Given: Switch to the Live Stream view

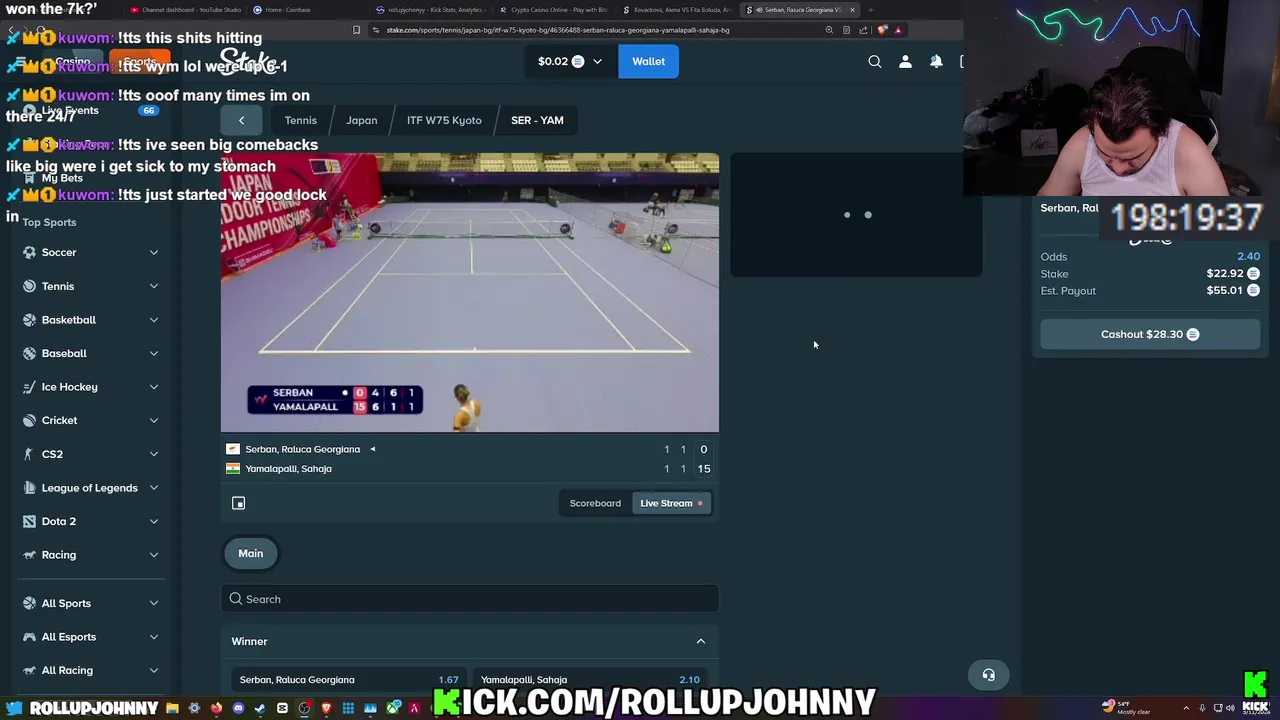Looking at the screenshot, I should pos(671,503).
